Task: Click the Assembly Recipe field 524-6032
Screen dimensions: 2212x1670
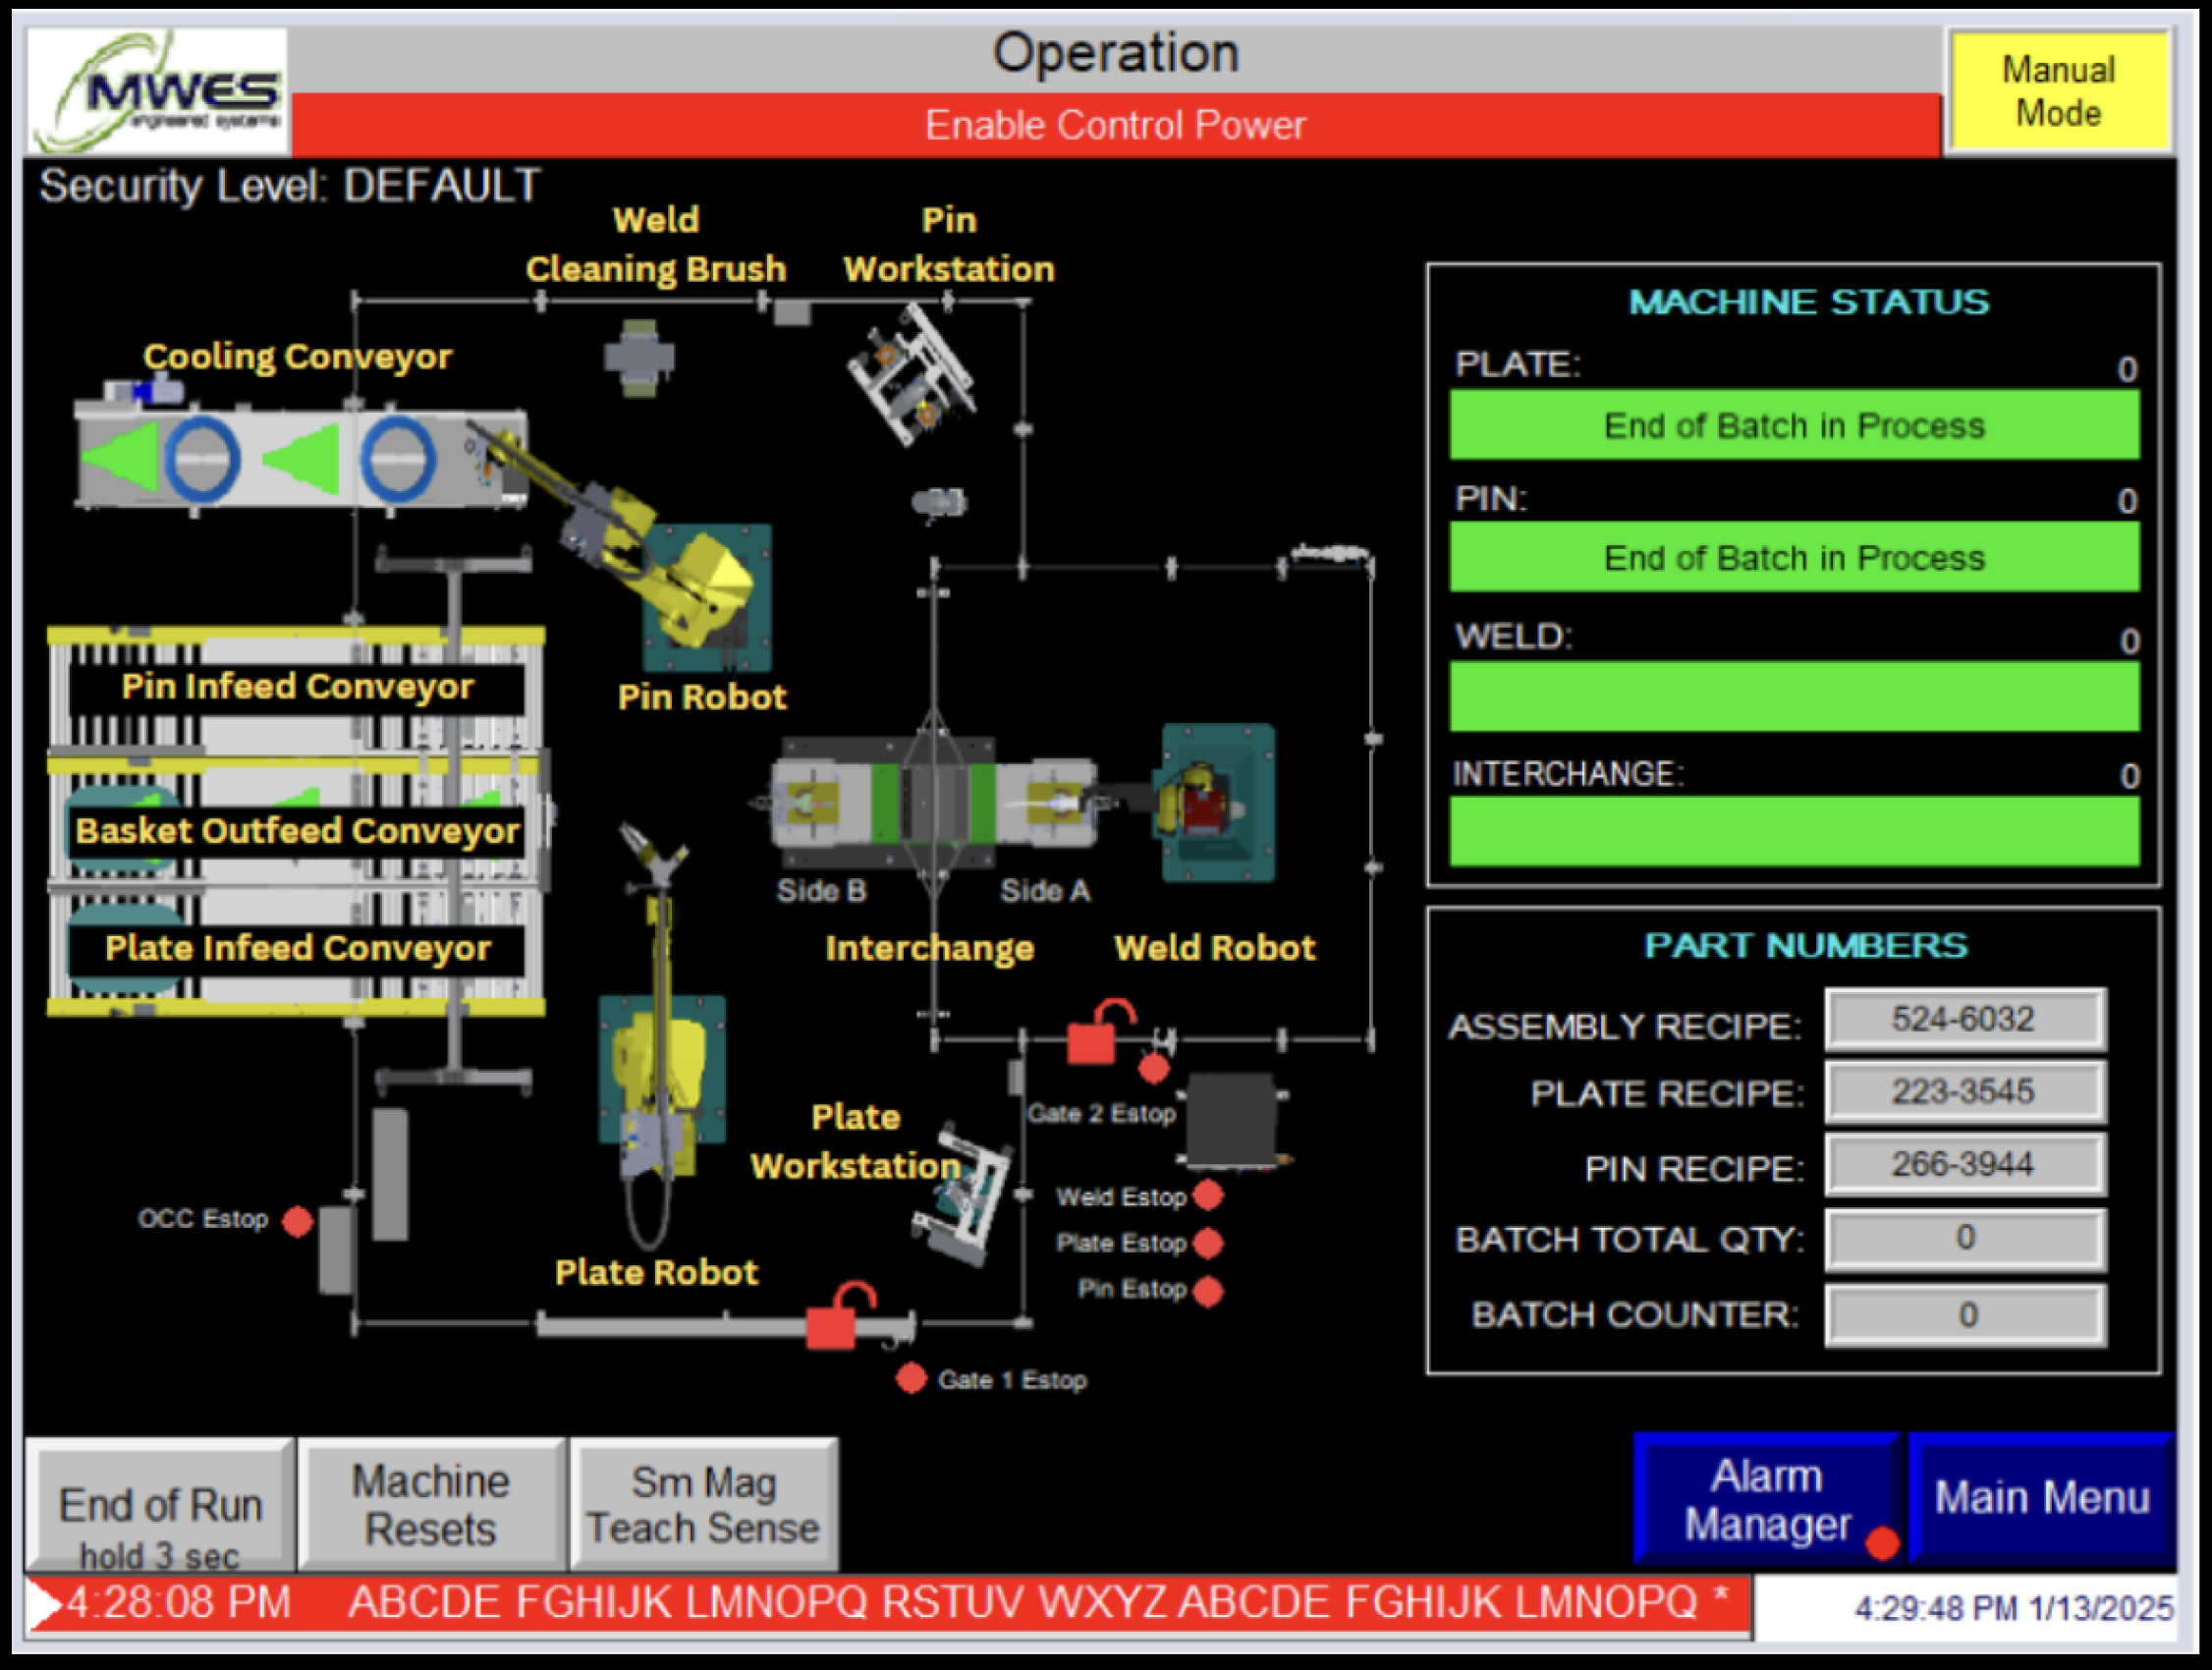Action: click(x=1964, y=1019)
